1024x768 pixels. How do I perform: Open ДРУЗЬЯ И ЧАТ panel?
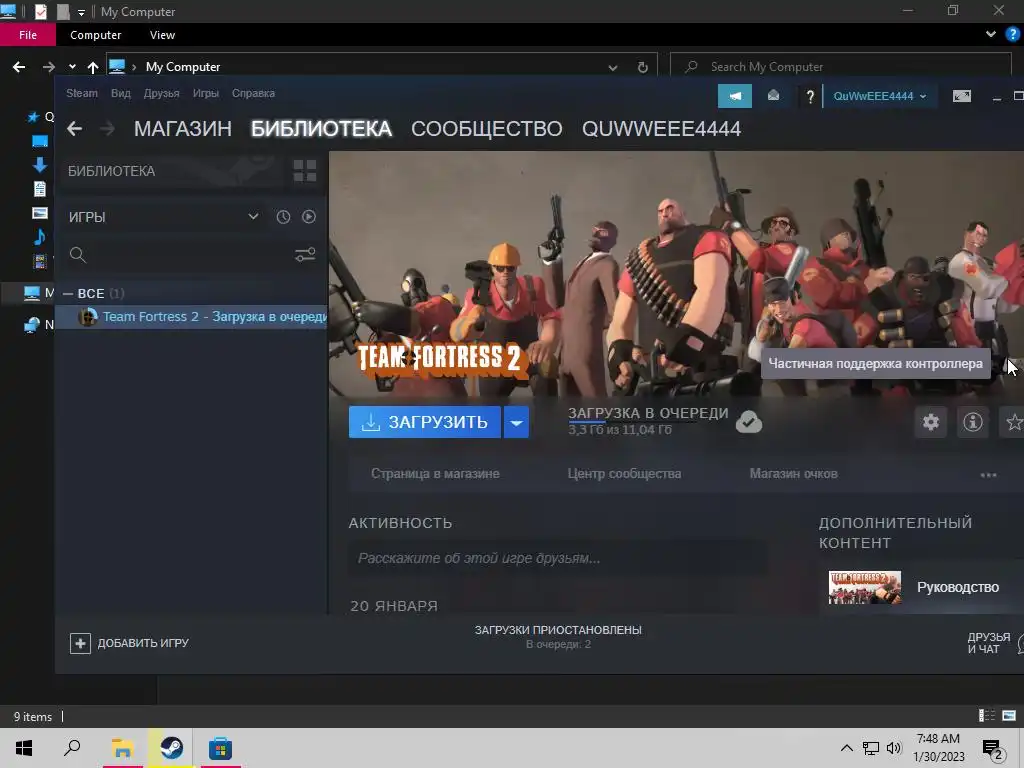click(x=994, y=643)
